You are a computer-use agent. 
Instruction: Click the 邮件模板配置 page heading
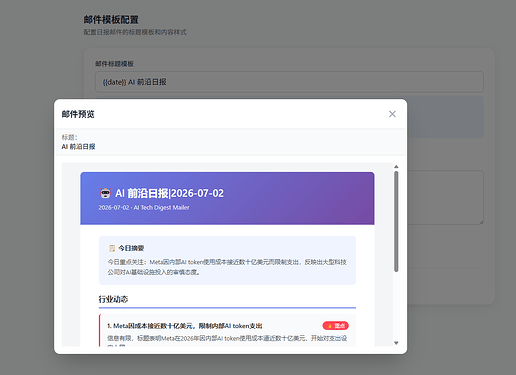tap(111, 20)
